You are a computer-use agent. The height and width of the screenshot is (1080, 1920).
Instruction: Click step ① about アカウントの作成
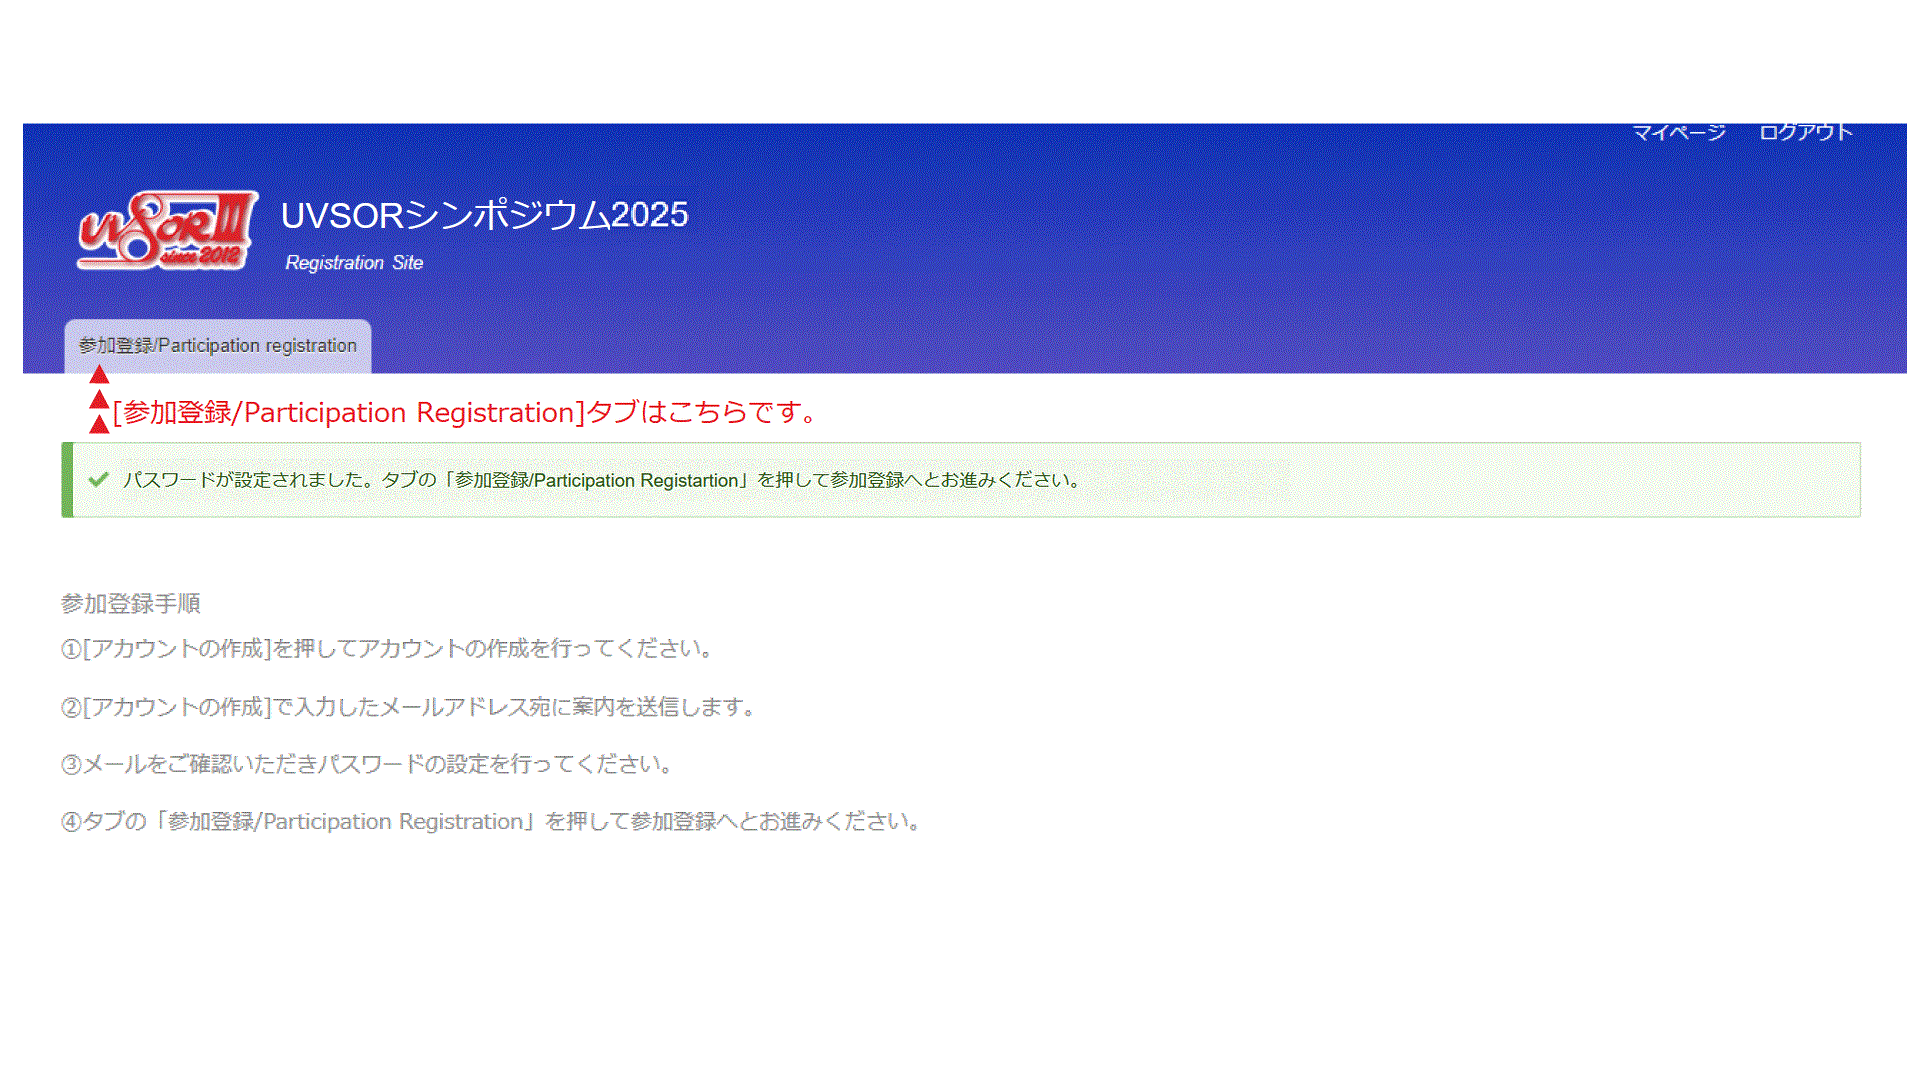(x=389, y=649)
